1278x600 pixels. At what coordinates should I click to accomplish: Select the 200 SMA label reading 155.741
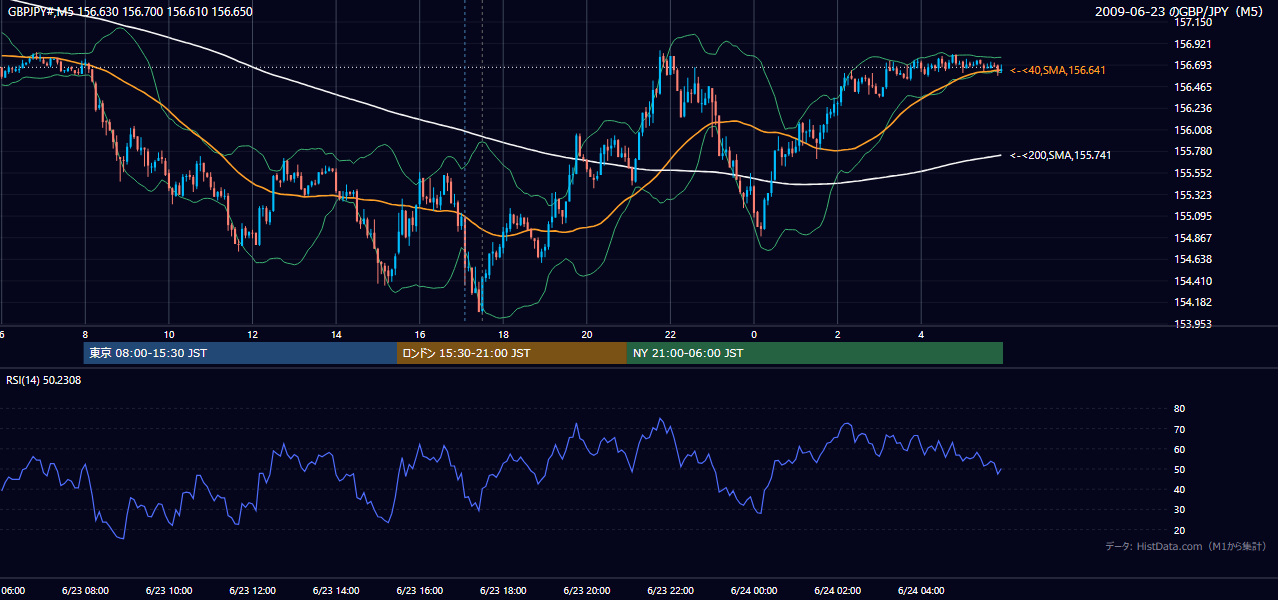pos(1060,155)
